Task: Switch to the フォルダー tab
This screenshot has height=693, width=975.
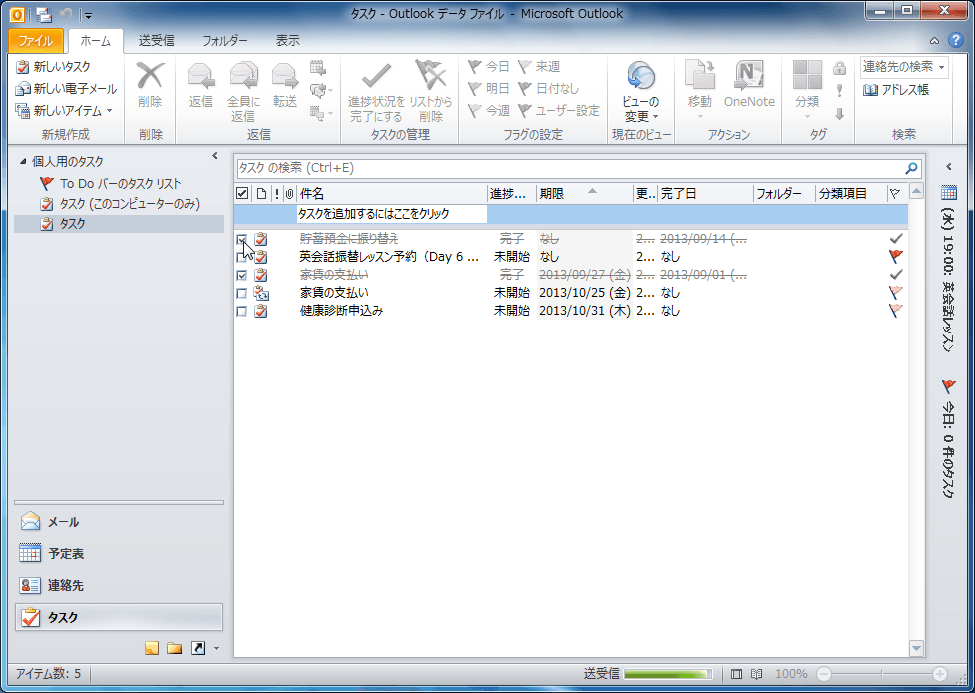Action: 224,41
